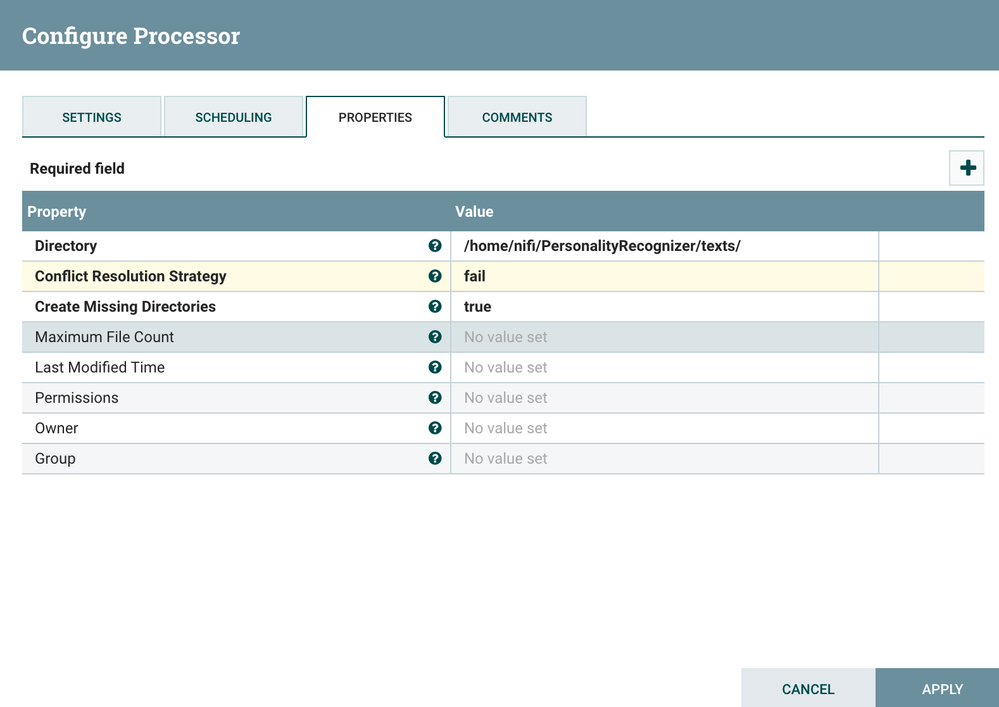Click help icon for Last Modified Time
Screen dimensions: 999x707
[435, 367]
